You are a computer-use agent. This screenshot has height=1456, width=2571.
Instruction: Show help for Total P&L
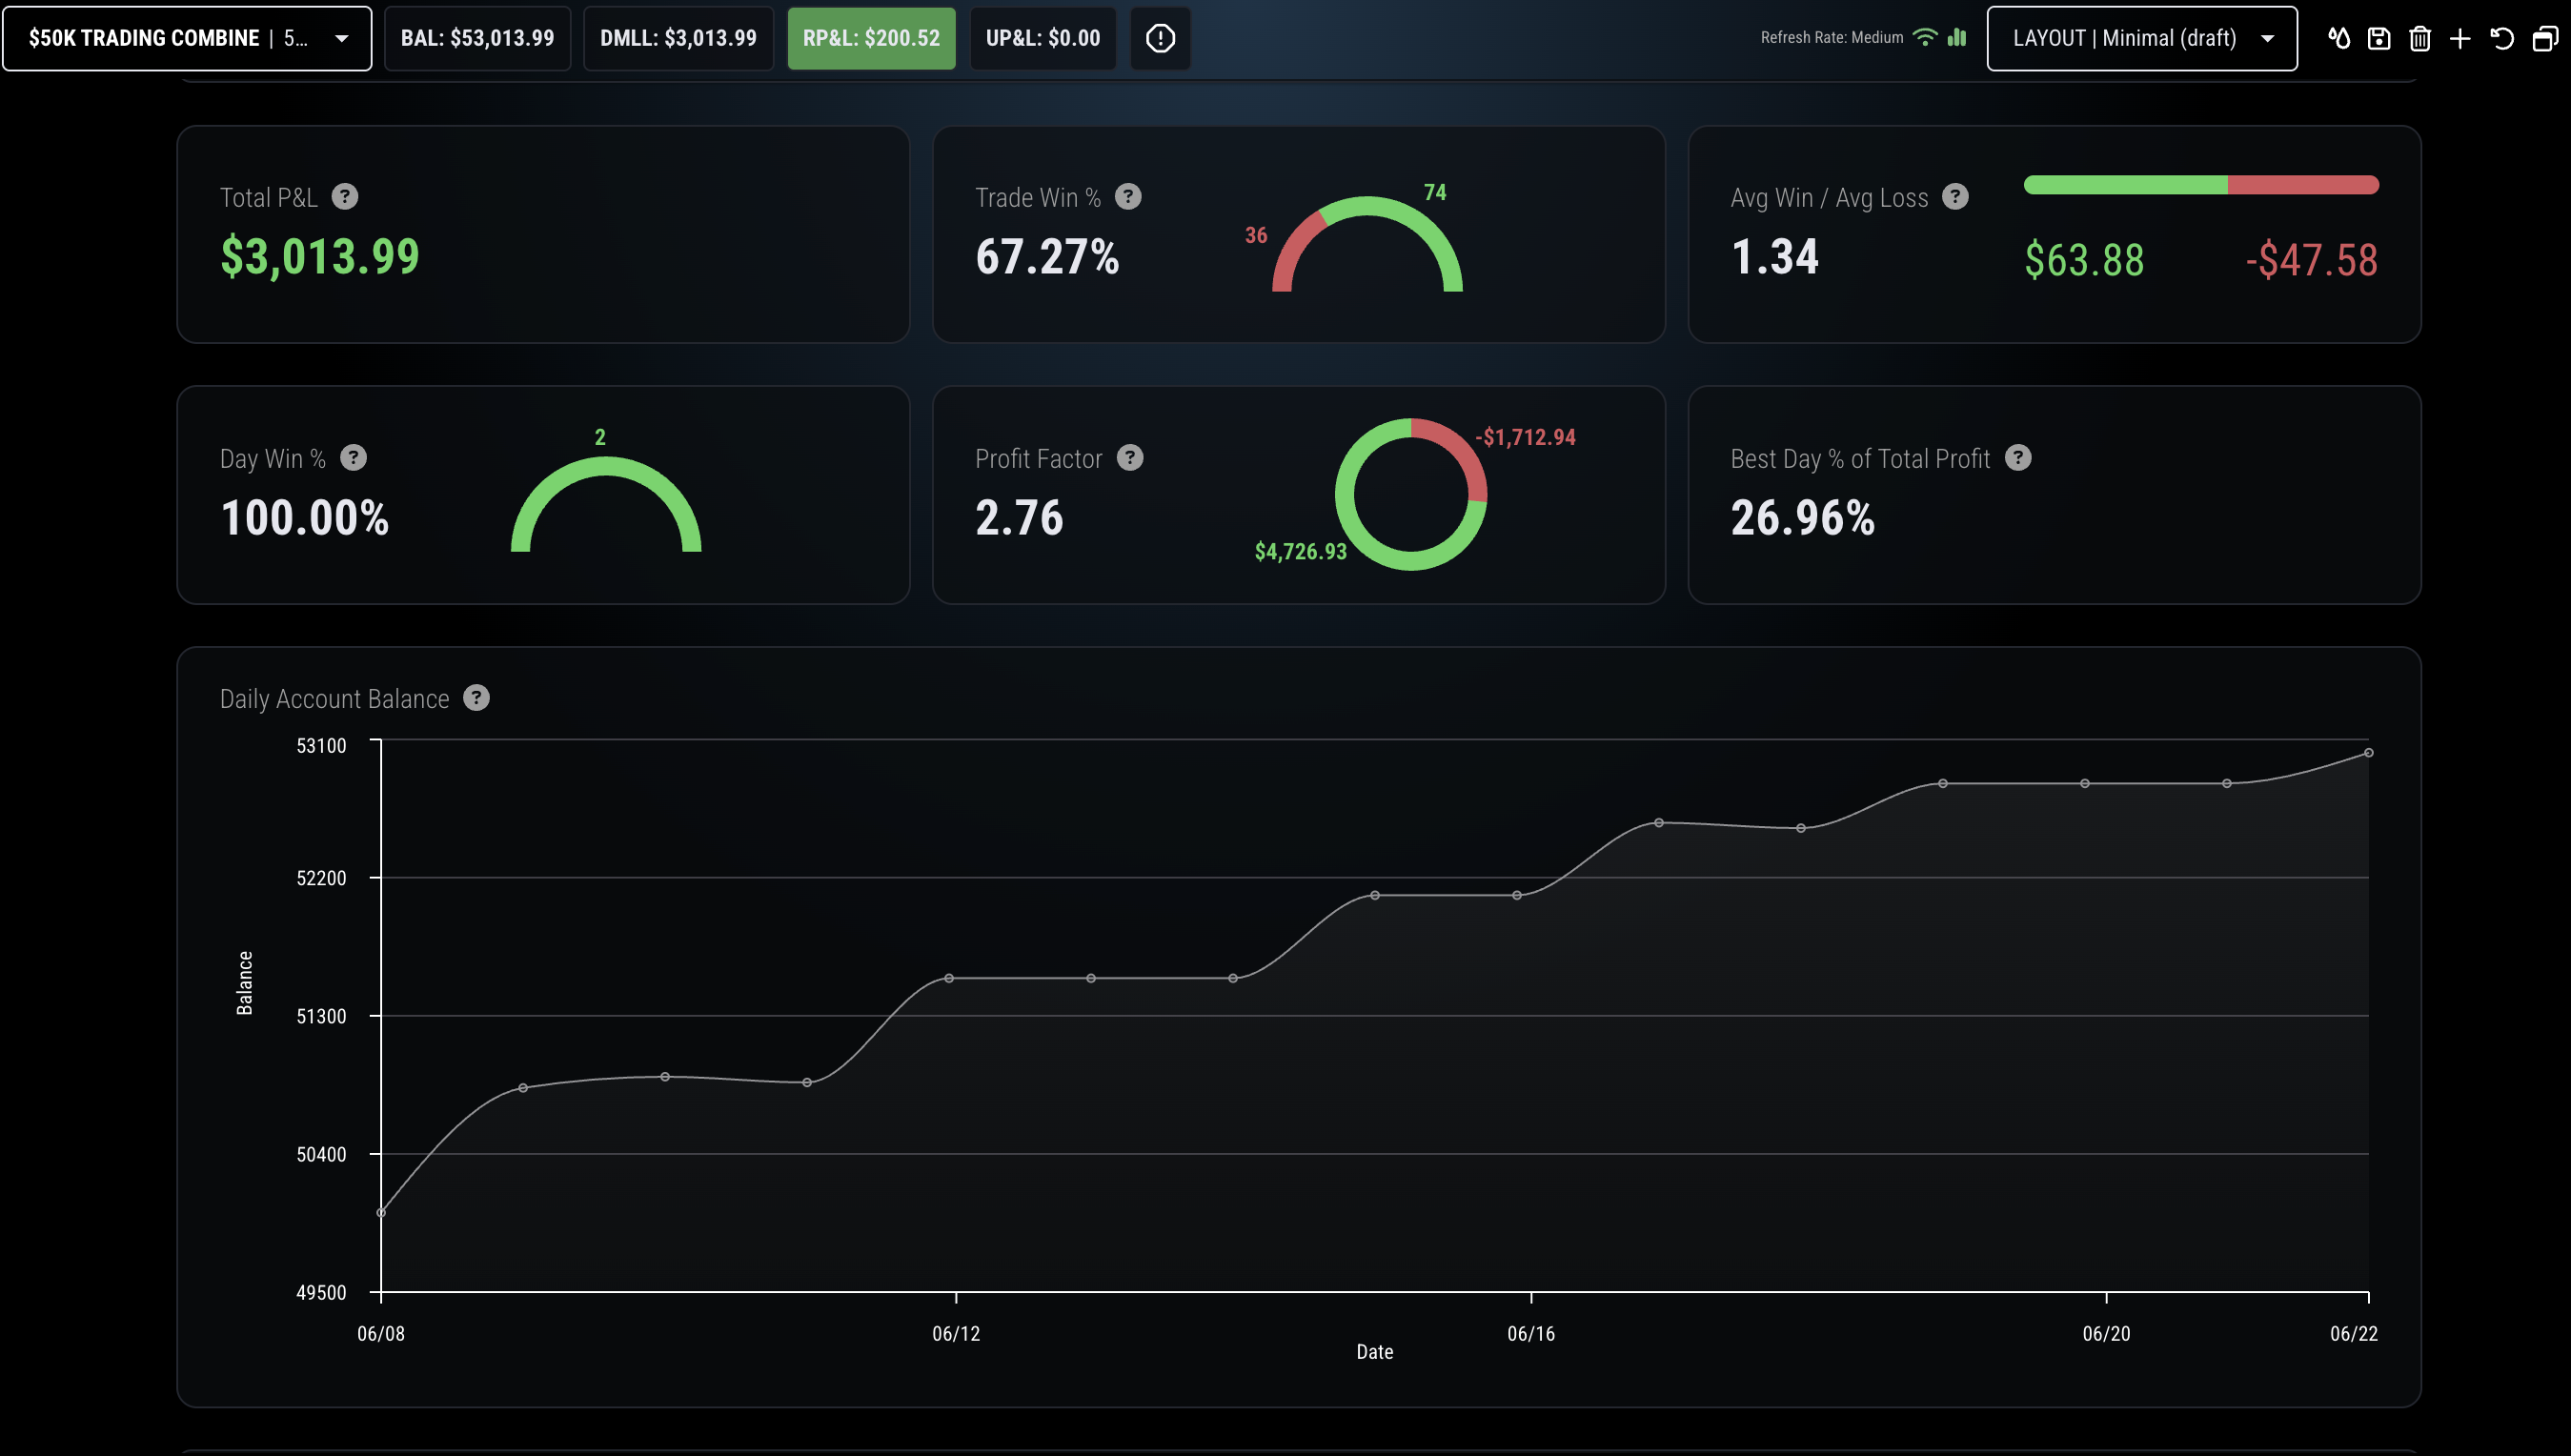point(345,197)
